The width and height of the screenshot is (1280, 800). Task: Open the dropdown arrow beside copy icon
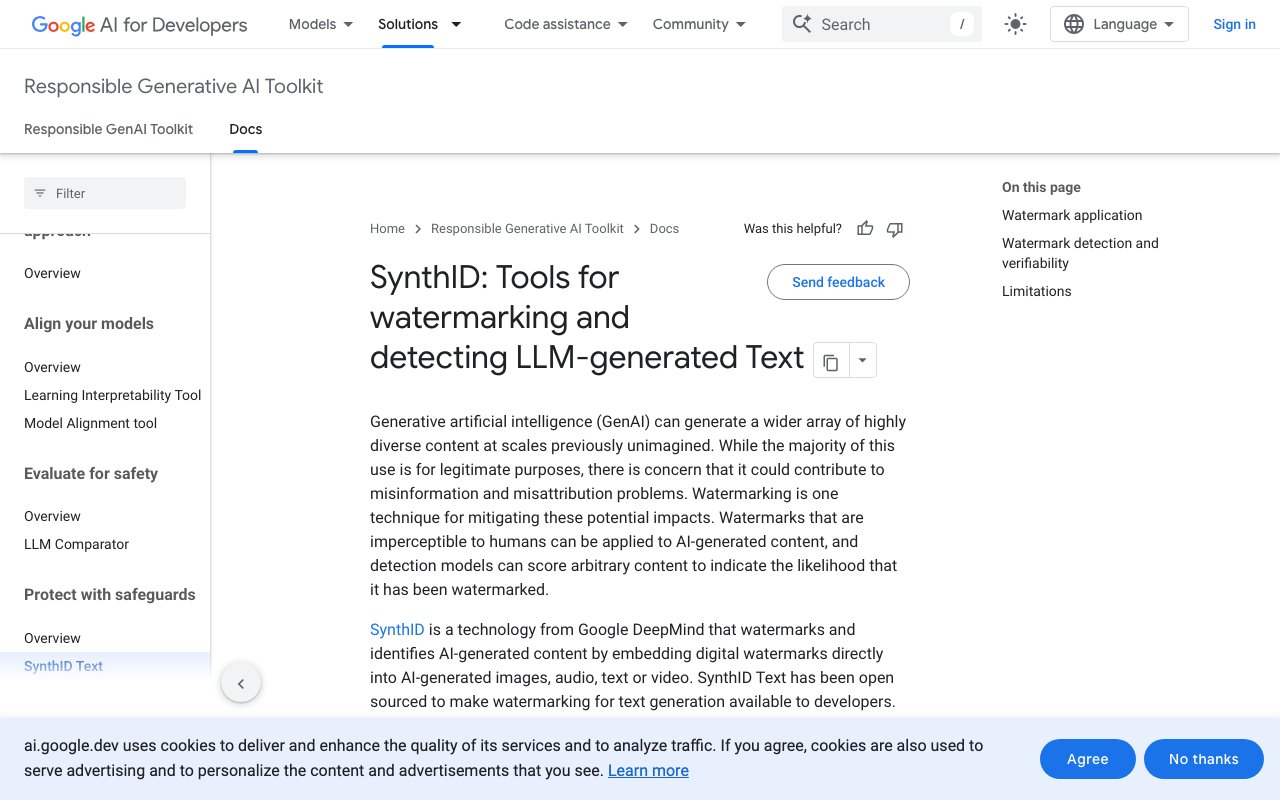tap(862, 361)
